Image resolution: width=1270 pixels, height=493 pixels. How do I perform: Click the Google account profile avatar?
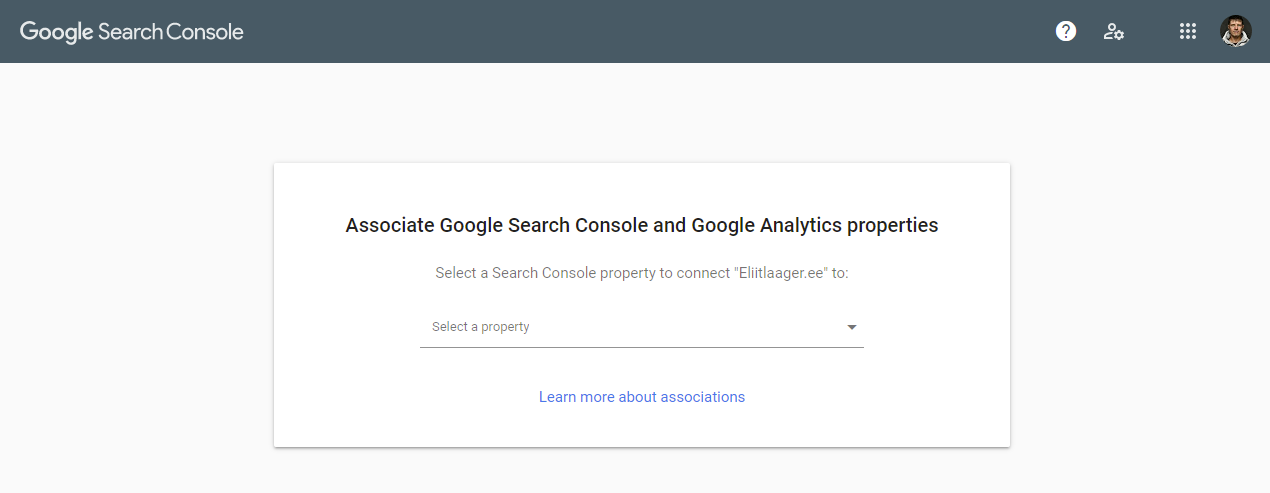pos(1236,31)
